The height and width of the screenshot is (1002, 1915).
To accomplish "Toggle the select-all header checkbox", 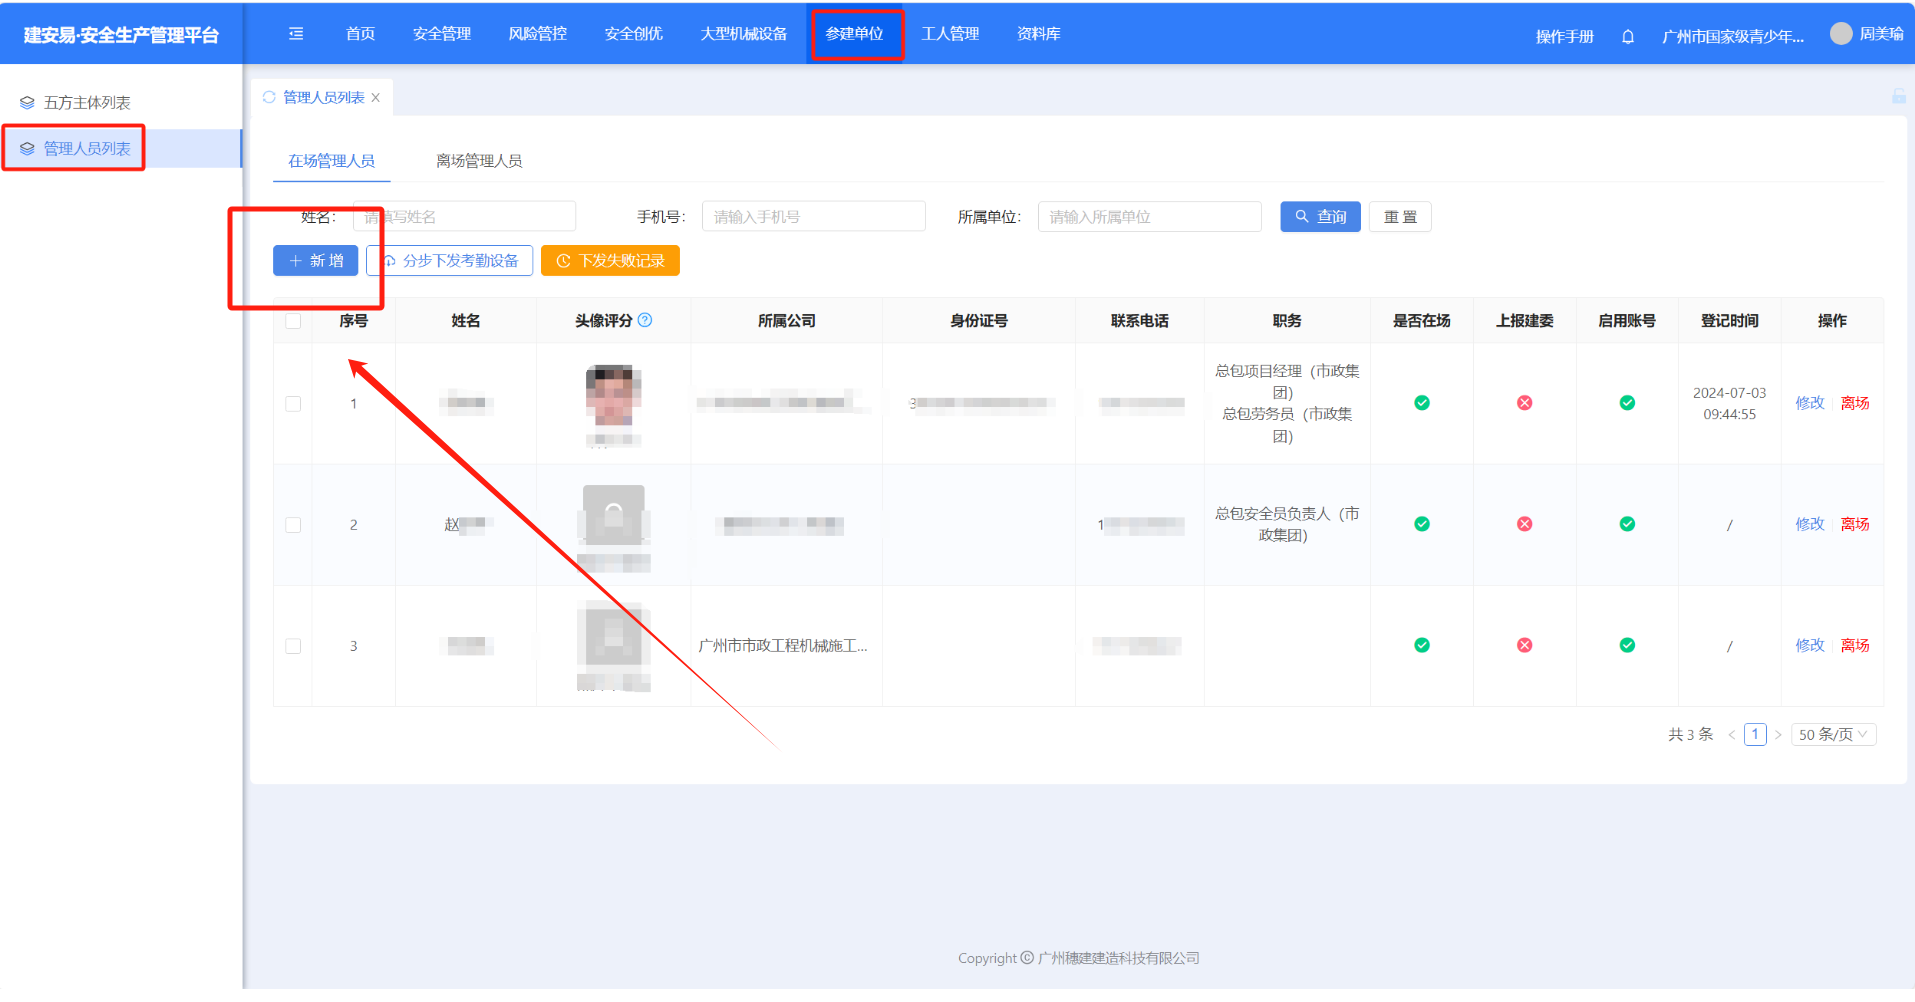I will click(293, 321).
